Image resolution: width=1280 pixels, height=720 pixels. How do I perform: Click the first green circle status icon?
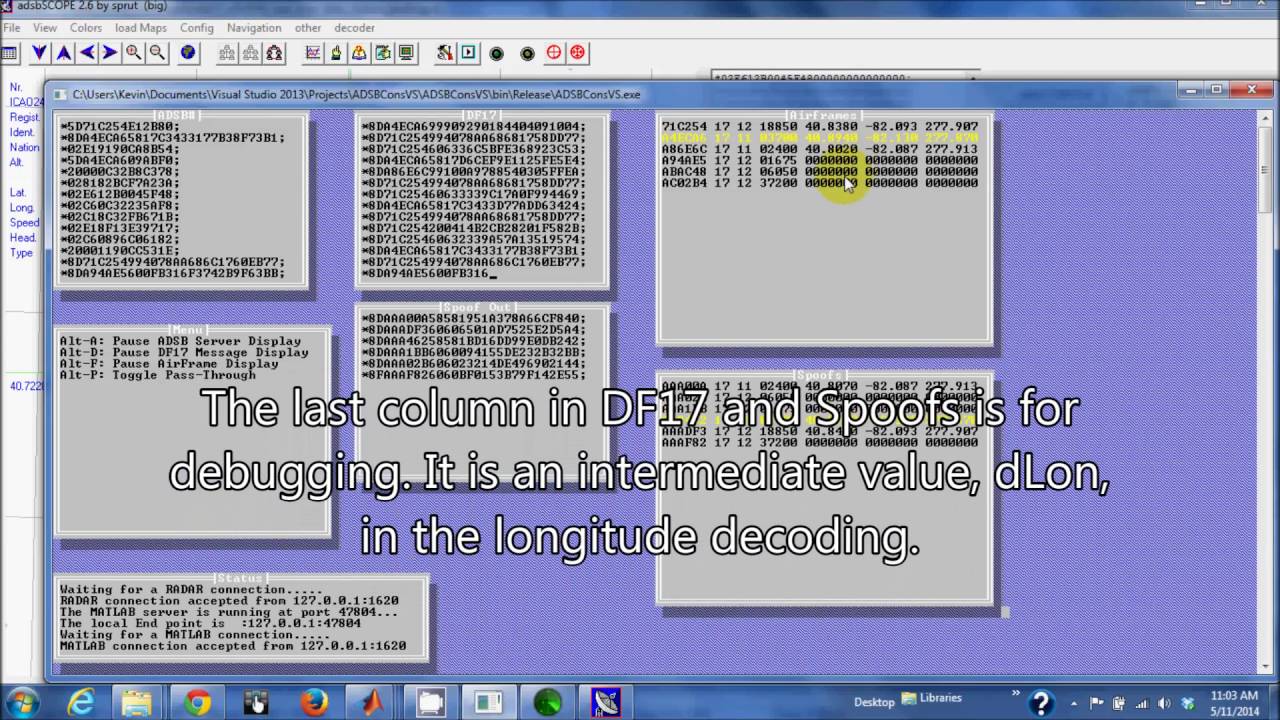[497, 53]
